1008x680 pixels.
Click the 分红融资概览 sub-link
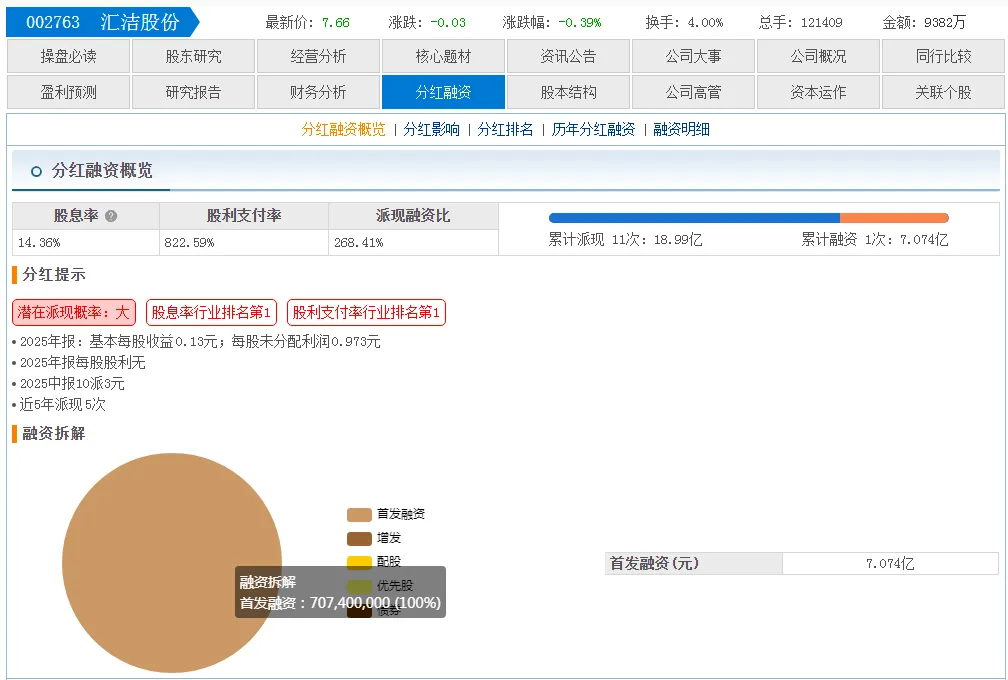pyautogui.click(x=343, y=129)
